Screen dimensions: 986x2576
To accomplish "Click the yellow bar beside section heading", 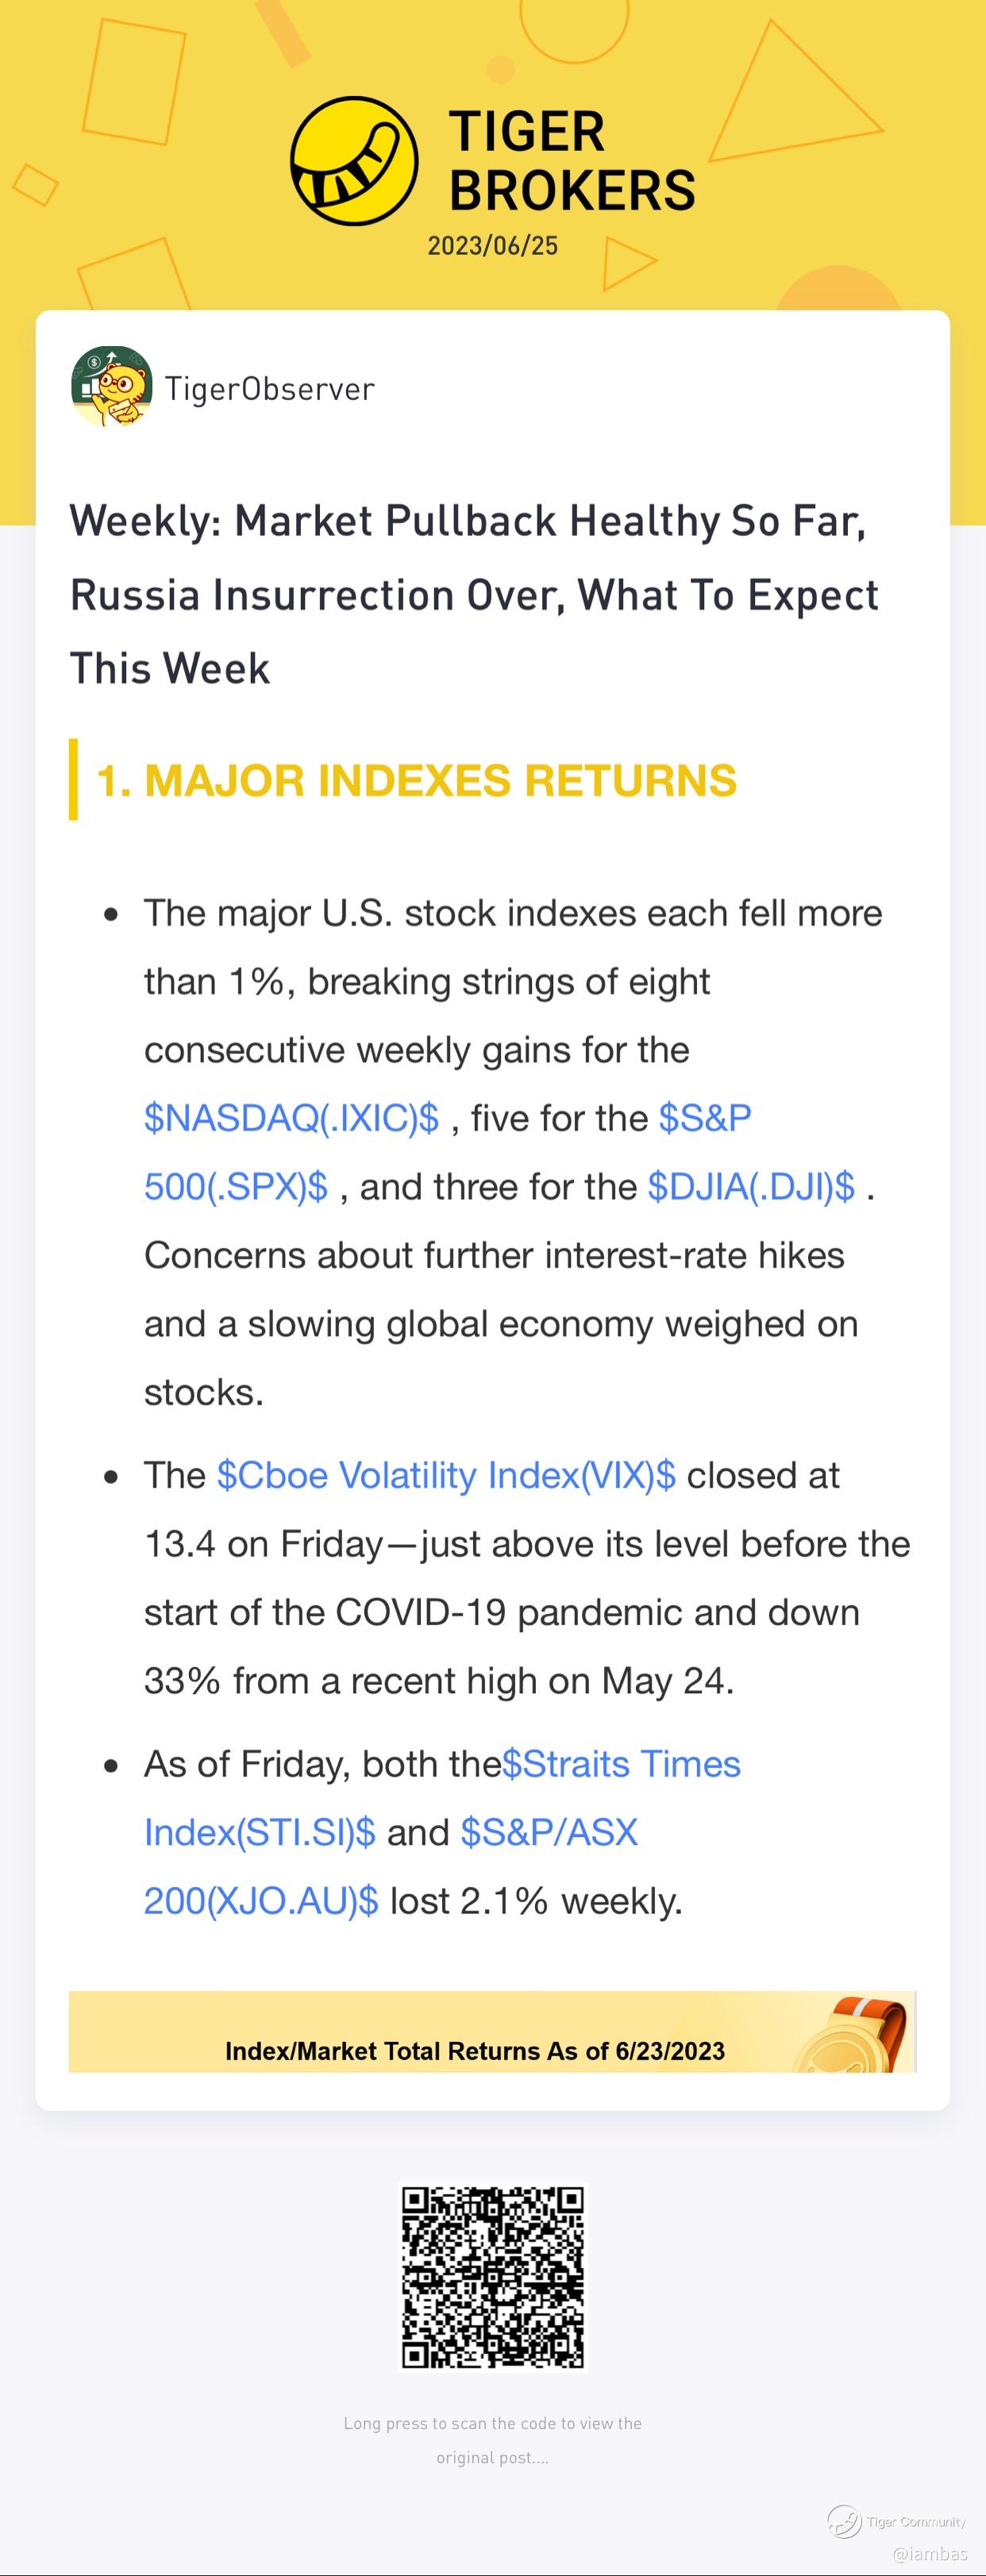I will pos(73,780).
